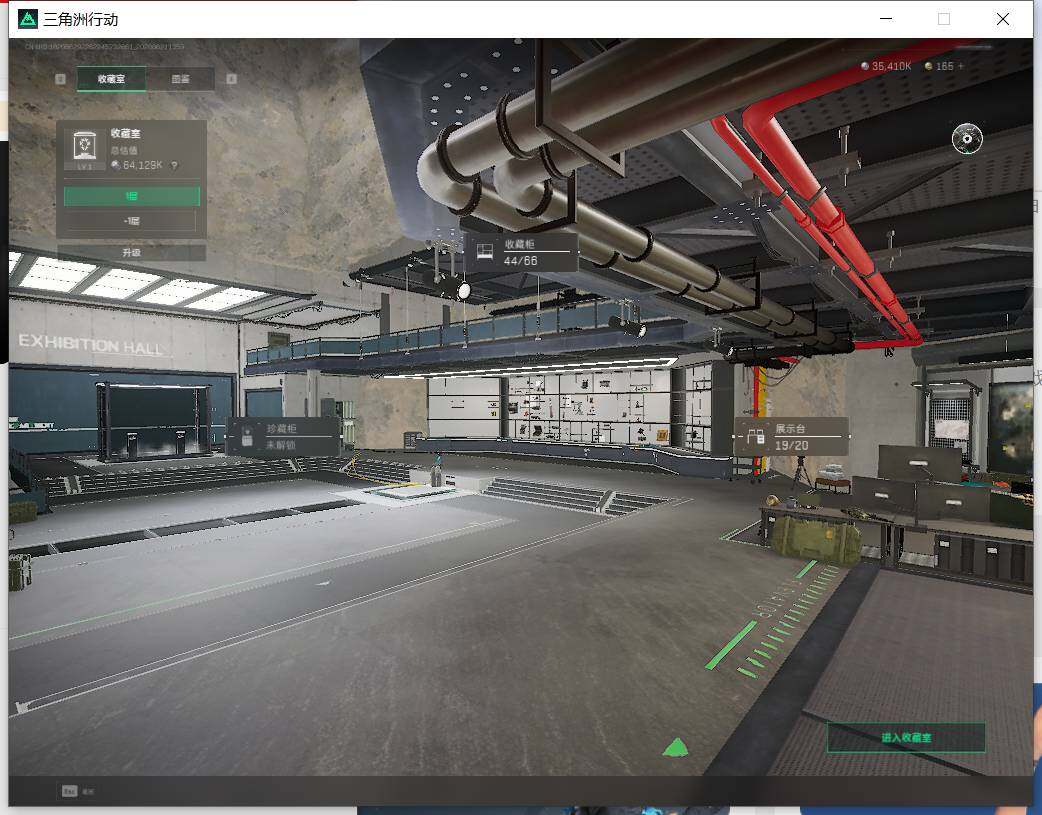Select the -1层 floor button

click(x=132, y=220)
